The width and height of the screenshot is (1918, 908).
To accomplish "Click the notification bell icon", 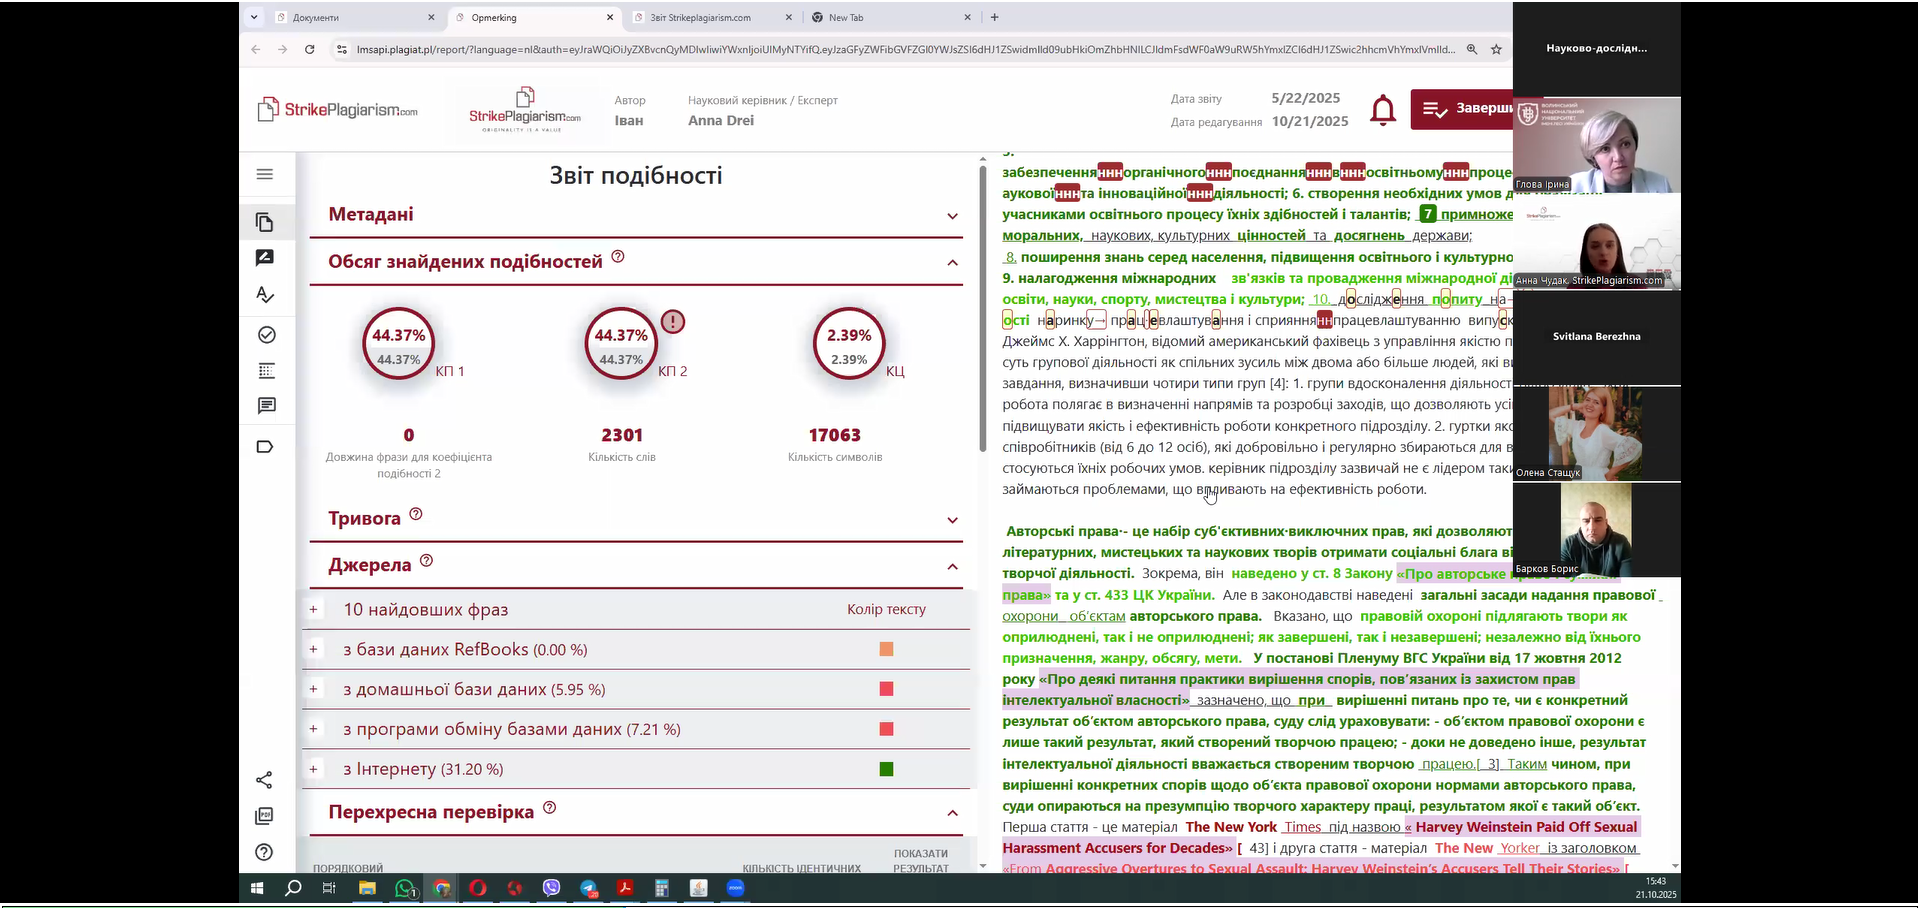I will [1383, 109].
